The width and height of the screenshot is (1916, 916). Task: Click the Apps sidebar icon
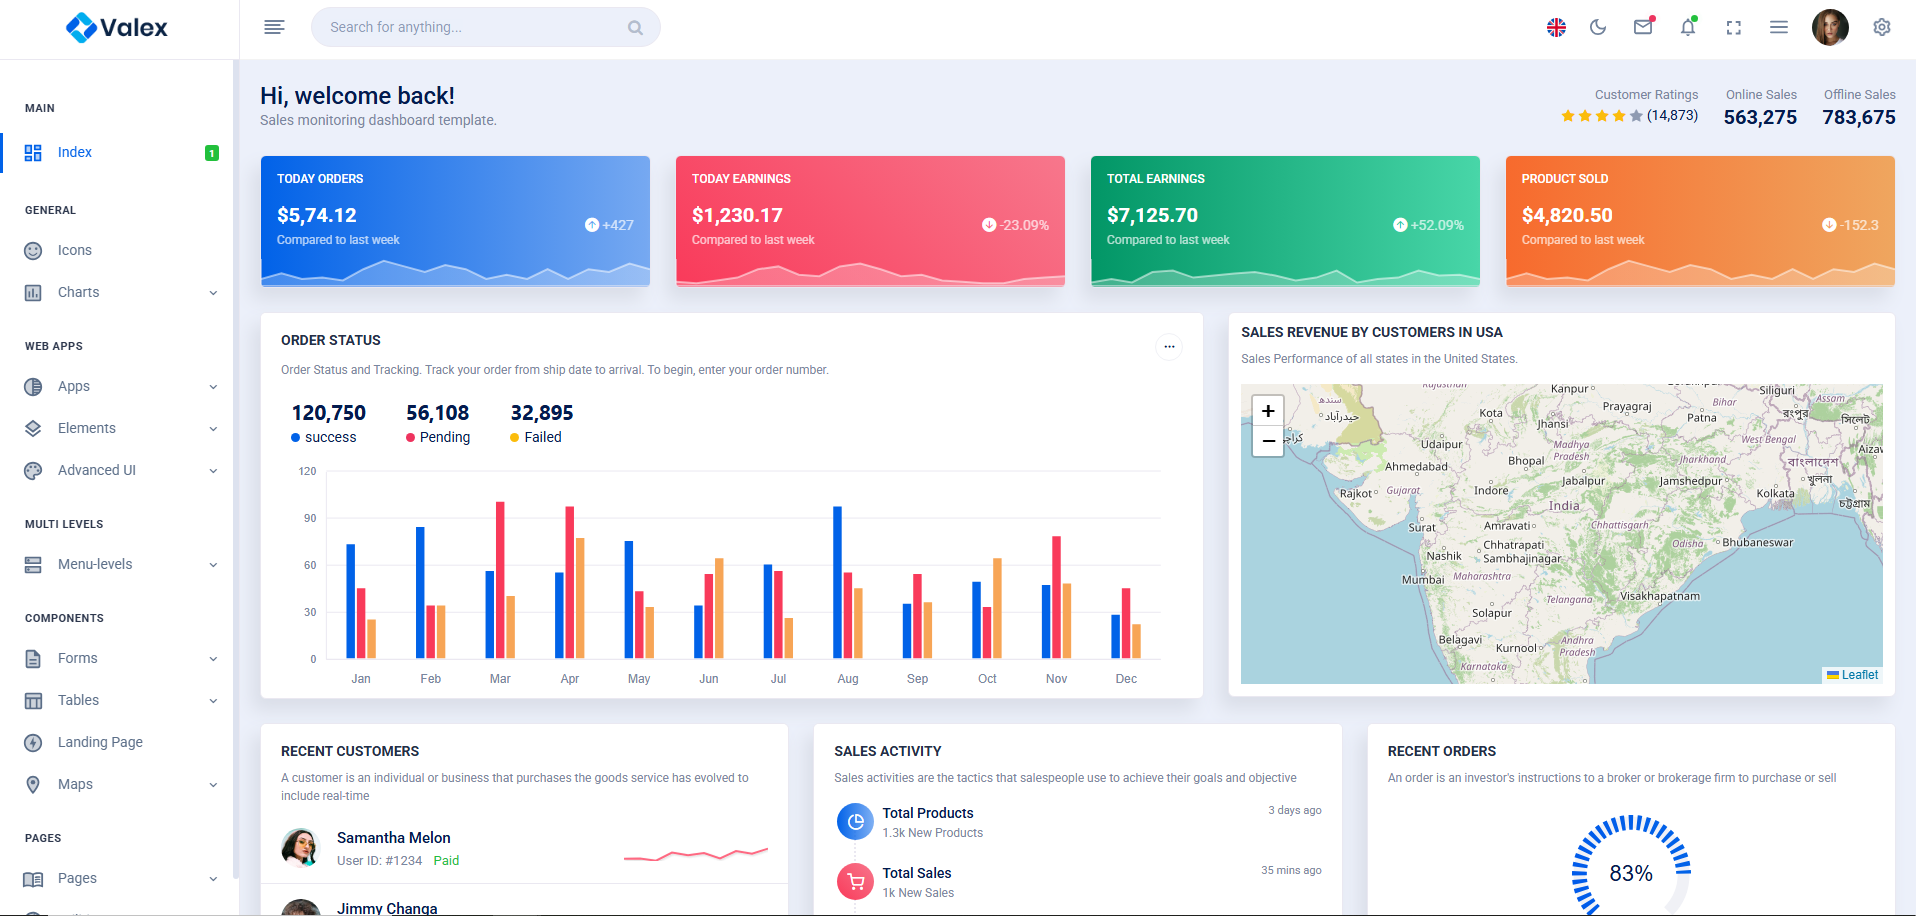click(33, 387)
